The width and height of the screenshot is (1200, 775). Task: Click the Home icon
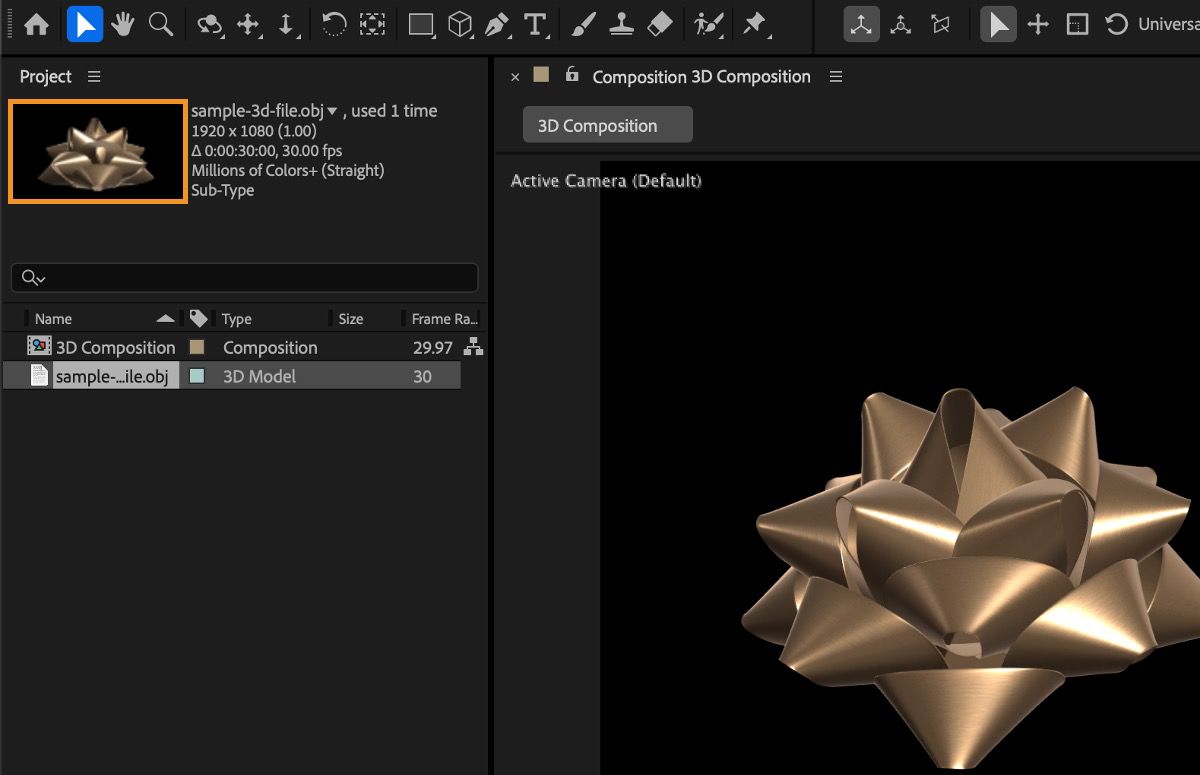coord(36,25)
